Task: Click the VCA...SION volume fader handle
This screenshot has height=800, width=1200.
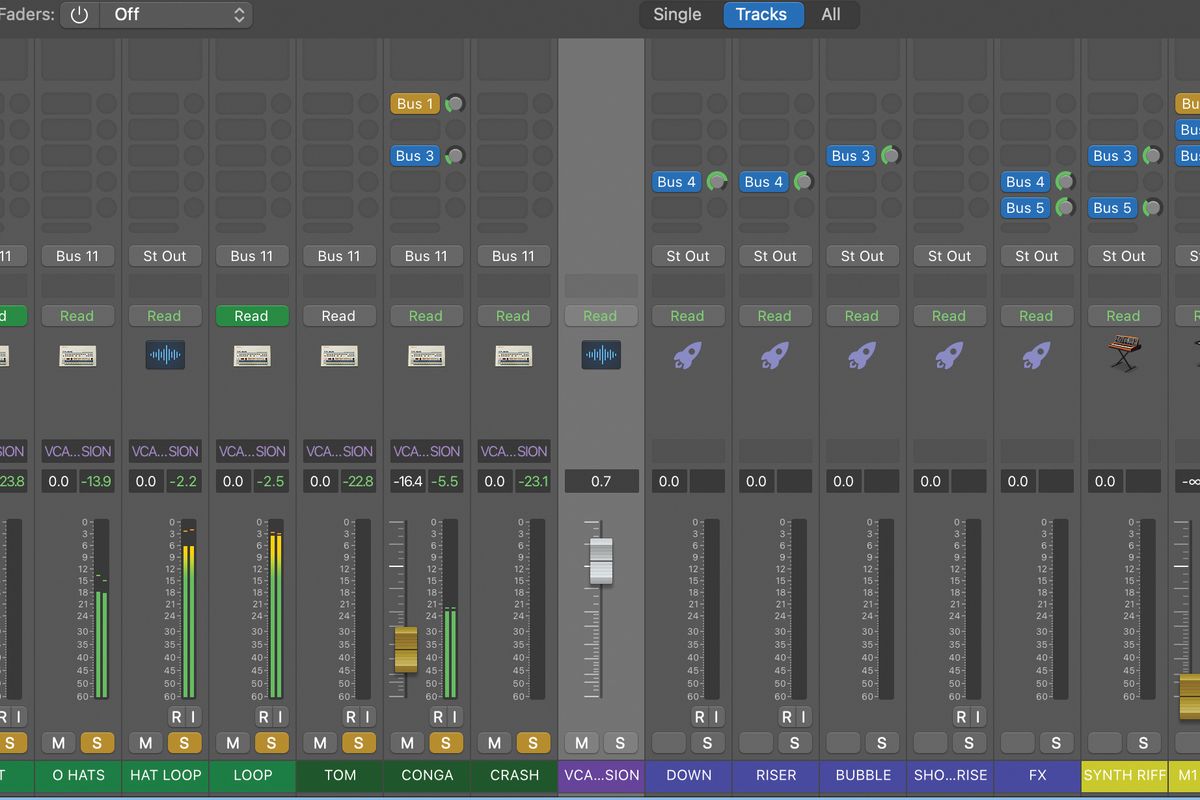Action: [x=600, y=561]
